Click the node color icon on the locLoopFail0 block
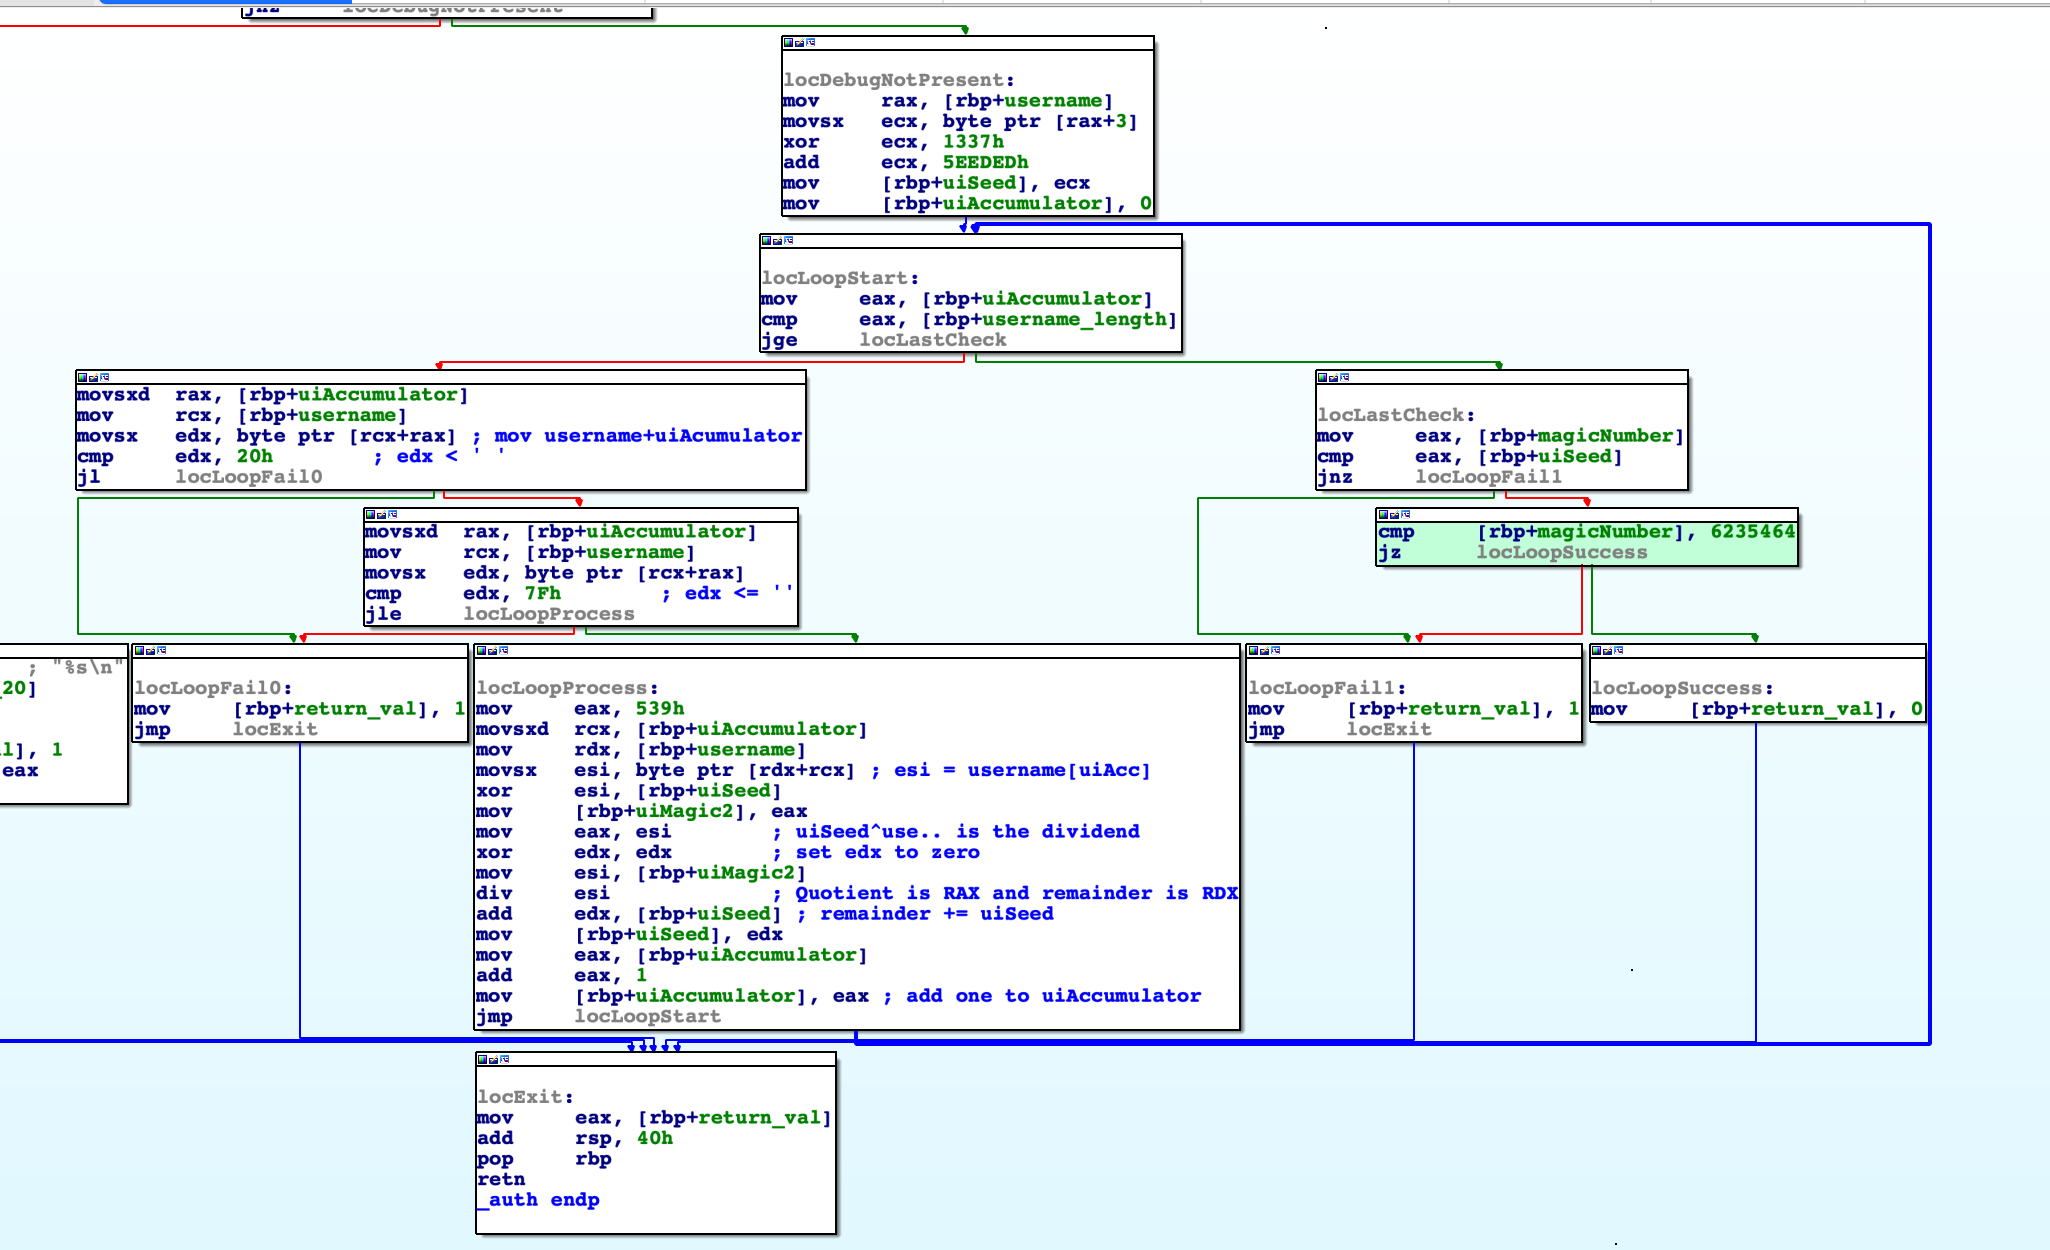Viewport: 2050px width, 1250px height. click(139, 651)
